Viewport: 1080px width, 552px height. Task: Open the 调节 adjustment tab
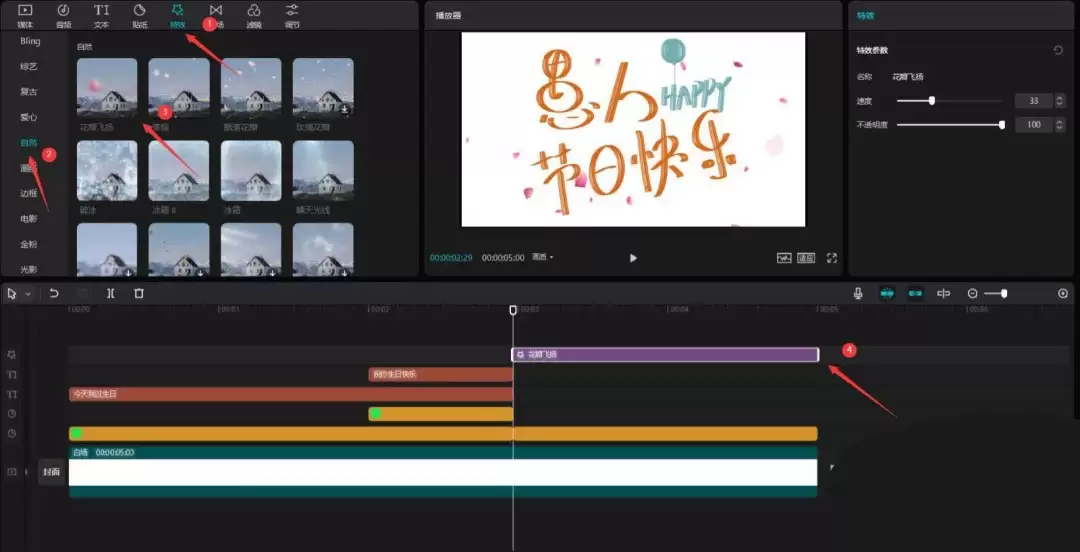[292, 16]
